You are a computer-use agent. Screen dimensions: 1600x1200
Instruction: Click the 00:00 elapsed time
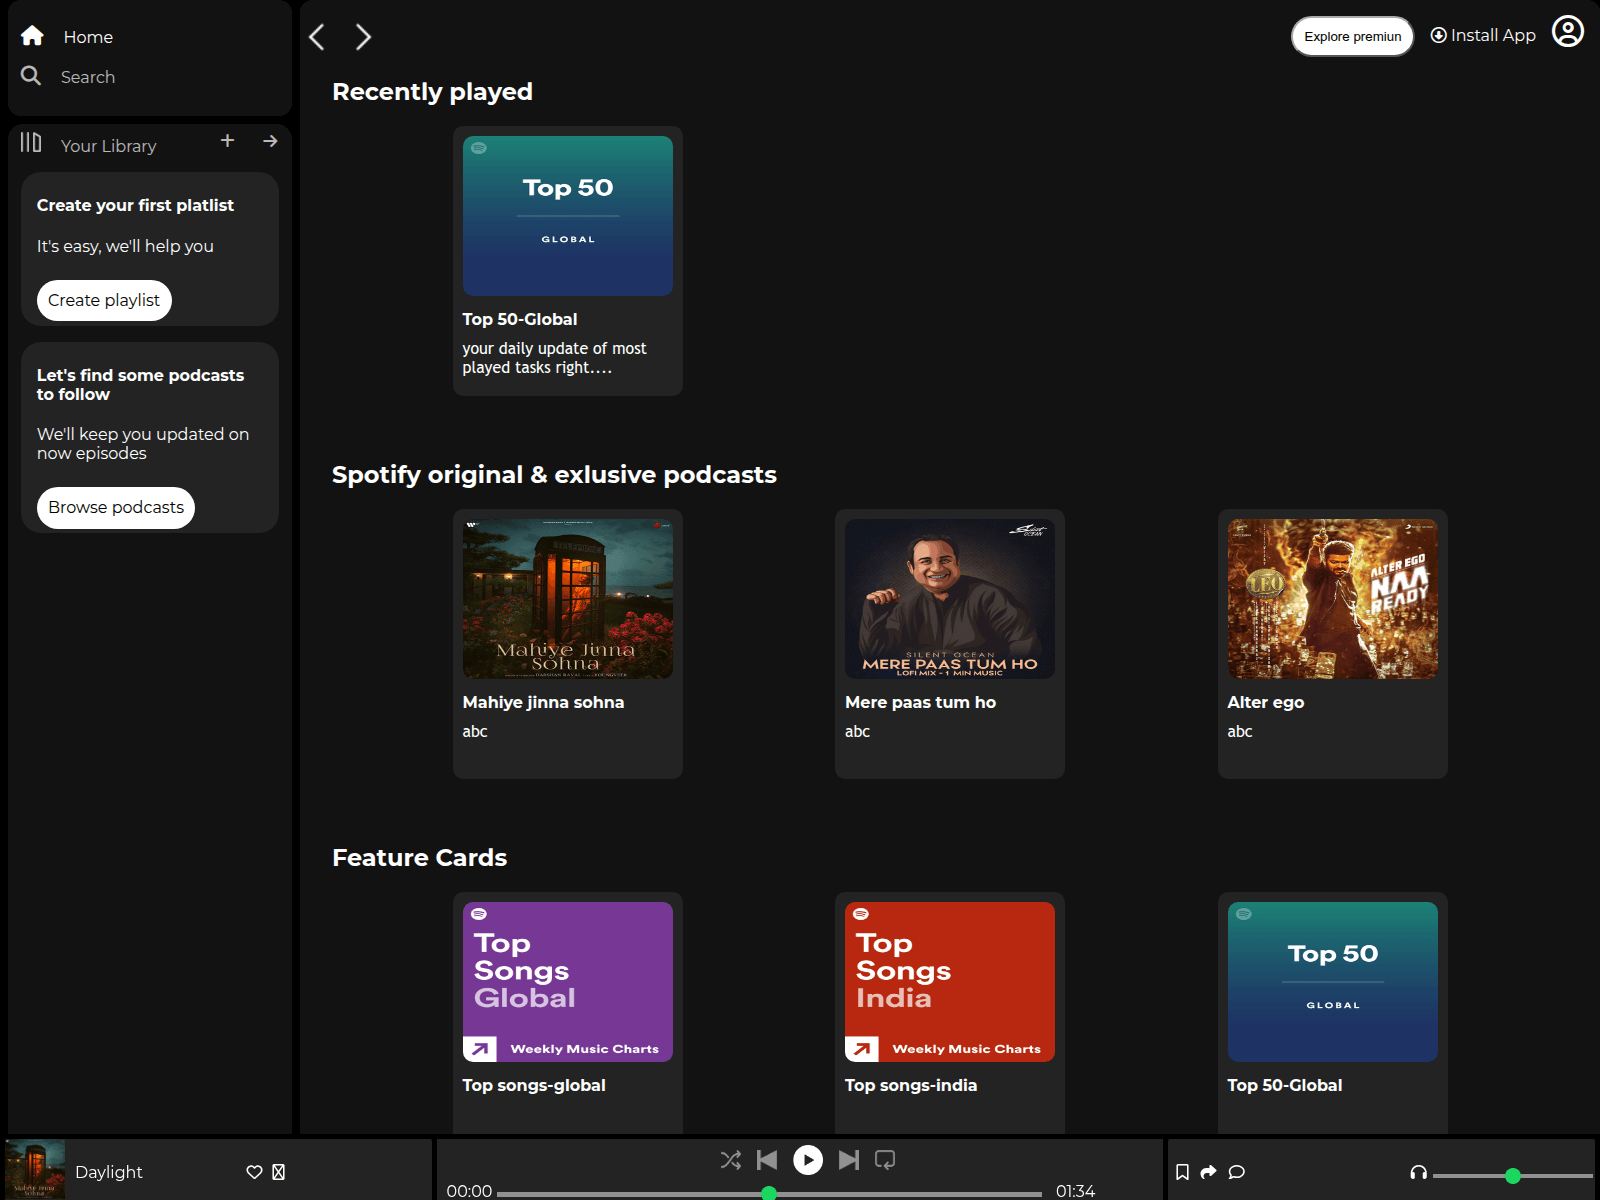469,1191
